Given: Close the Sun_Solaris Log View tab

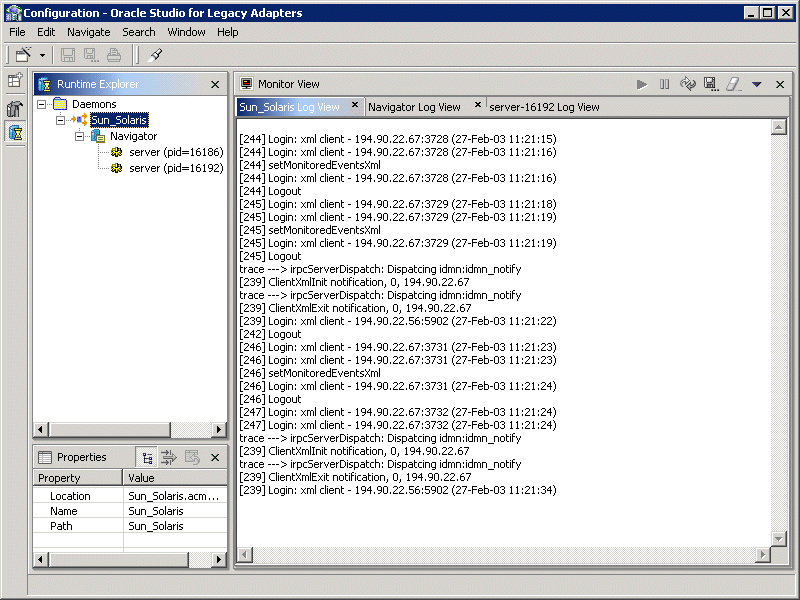Looking at the screenshot, I should click(x=355, y=105).
